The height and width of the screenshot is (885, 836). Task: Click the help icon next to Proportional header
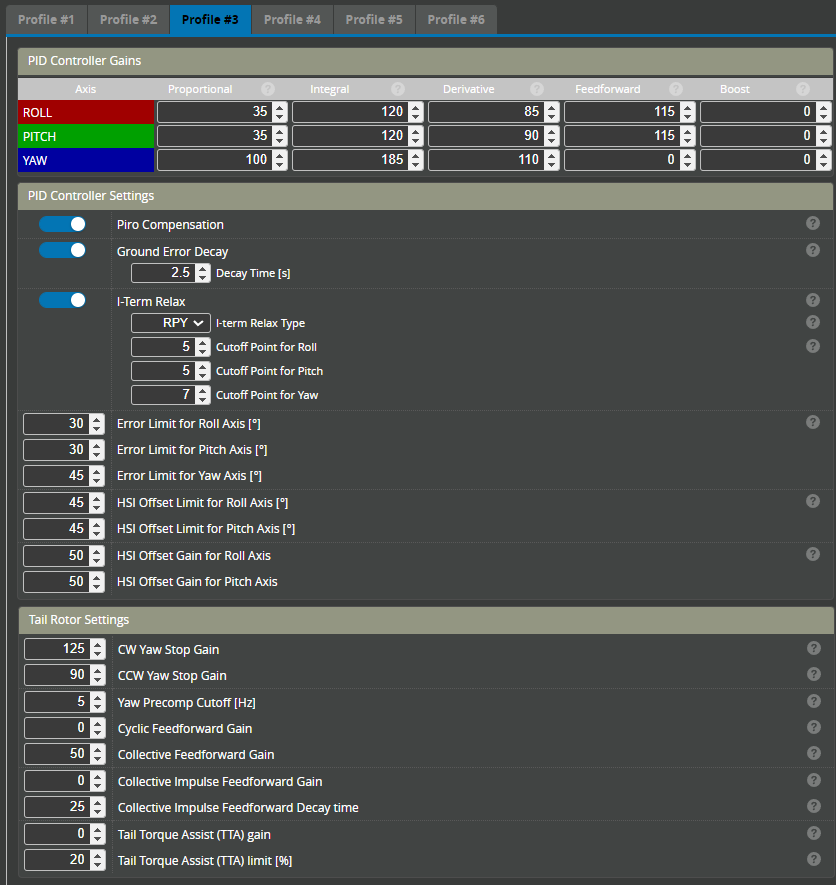[268, 89]
